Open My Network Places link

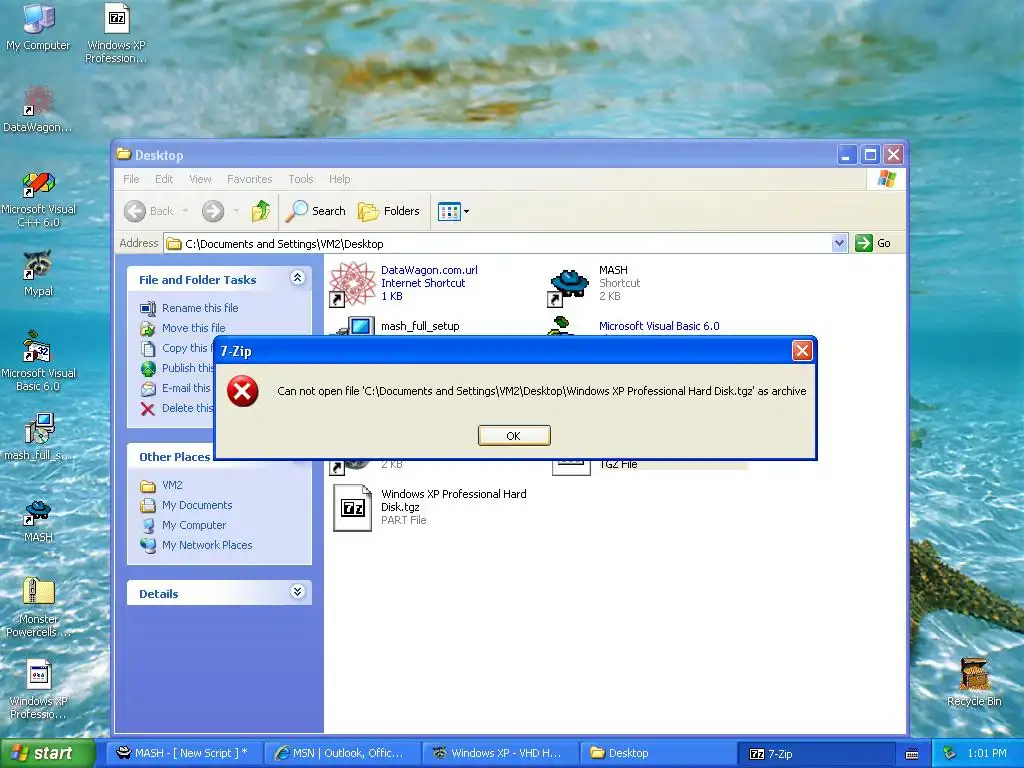(x=206, y=545)
